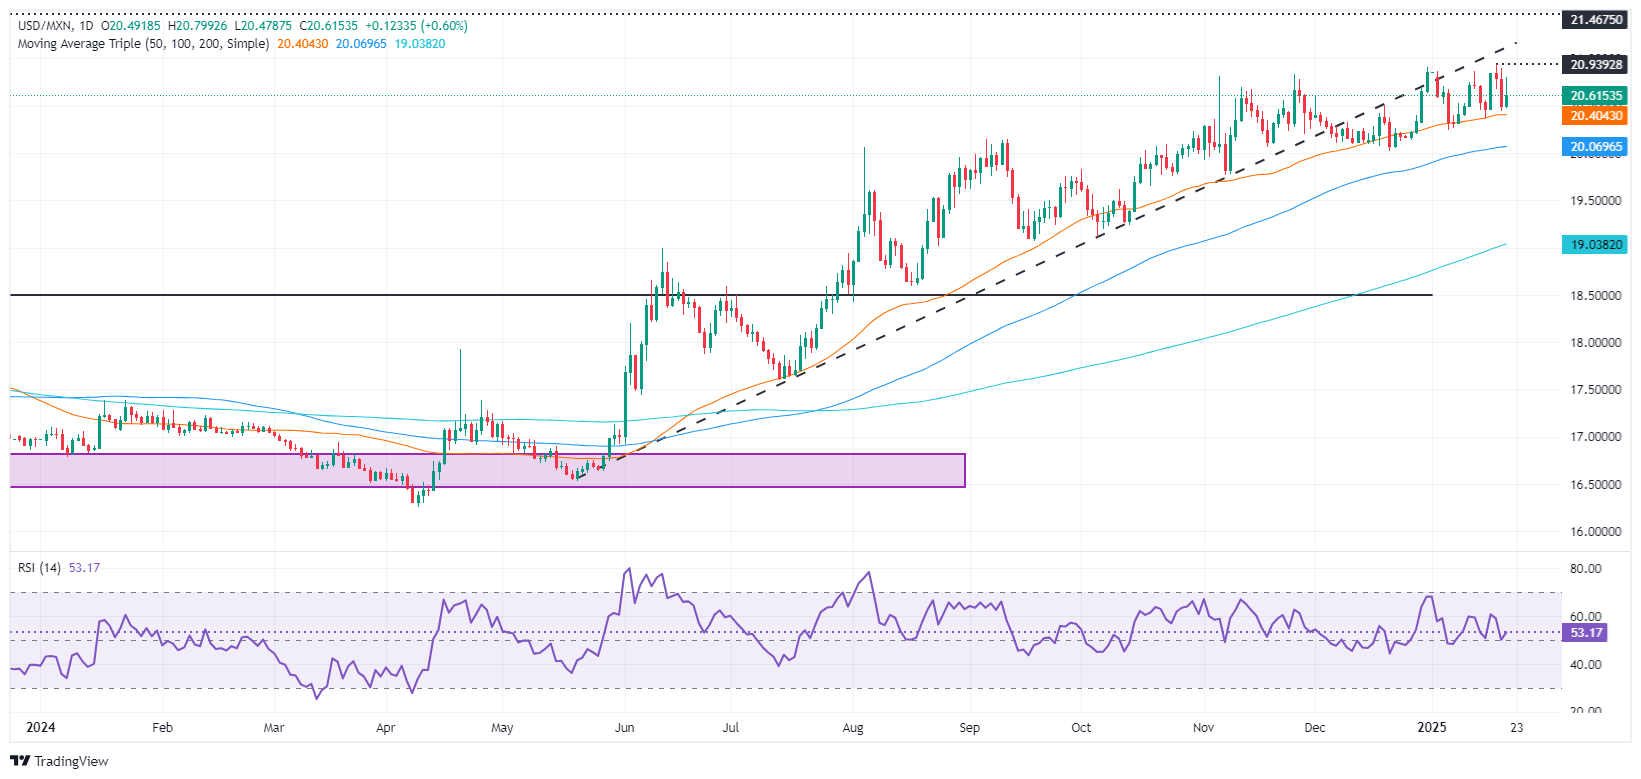
Task: Click the 2025 label on time axis
Action: click(1432, 727)
